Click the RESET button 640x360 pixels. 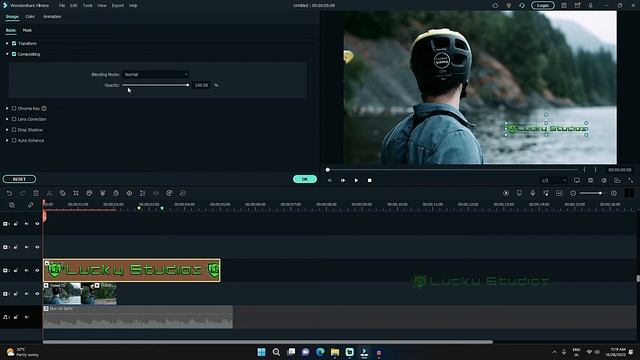coord(19,179)
